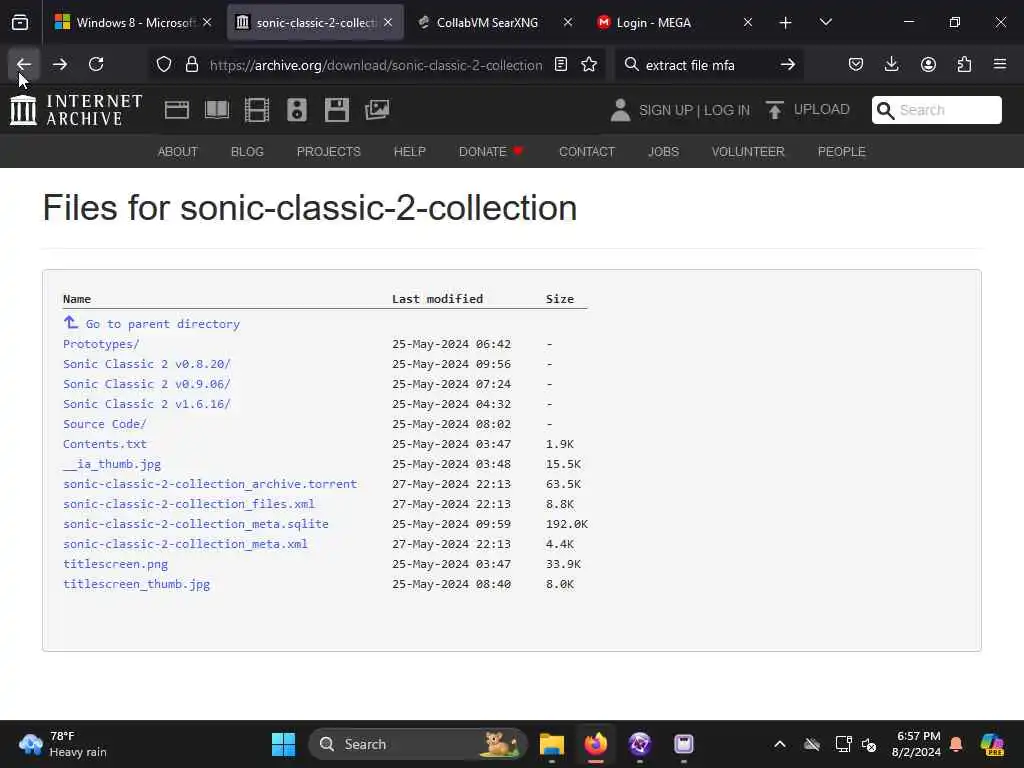
Task: Switch to Login - MEGA tab
Action: 654,22
